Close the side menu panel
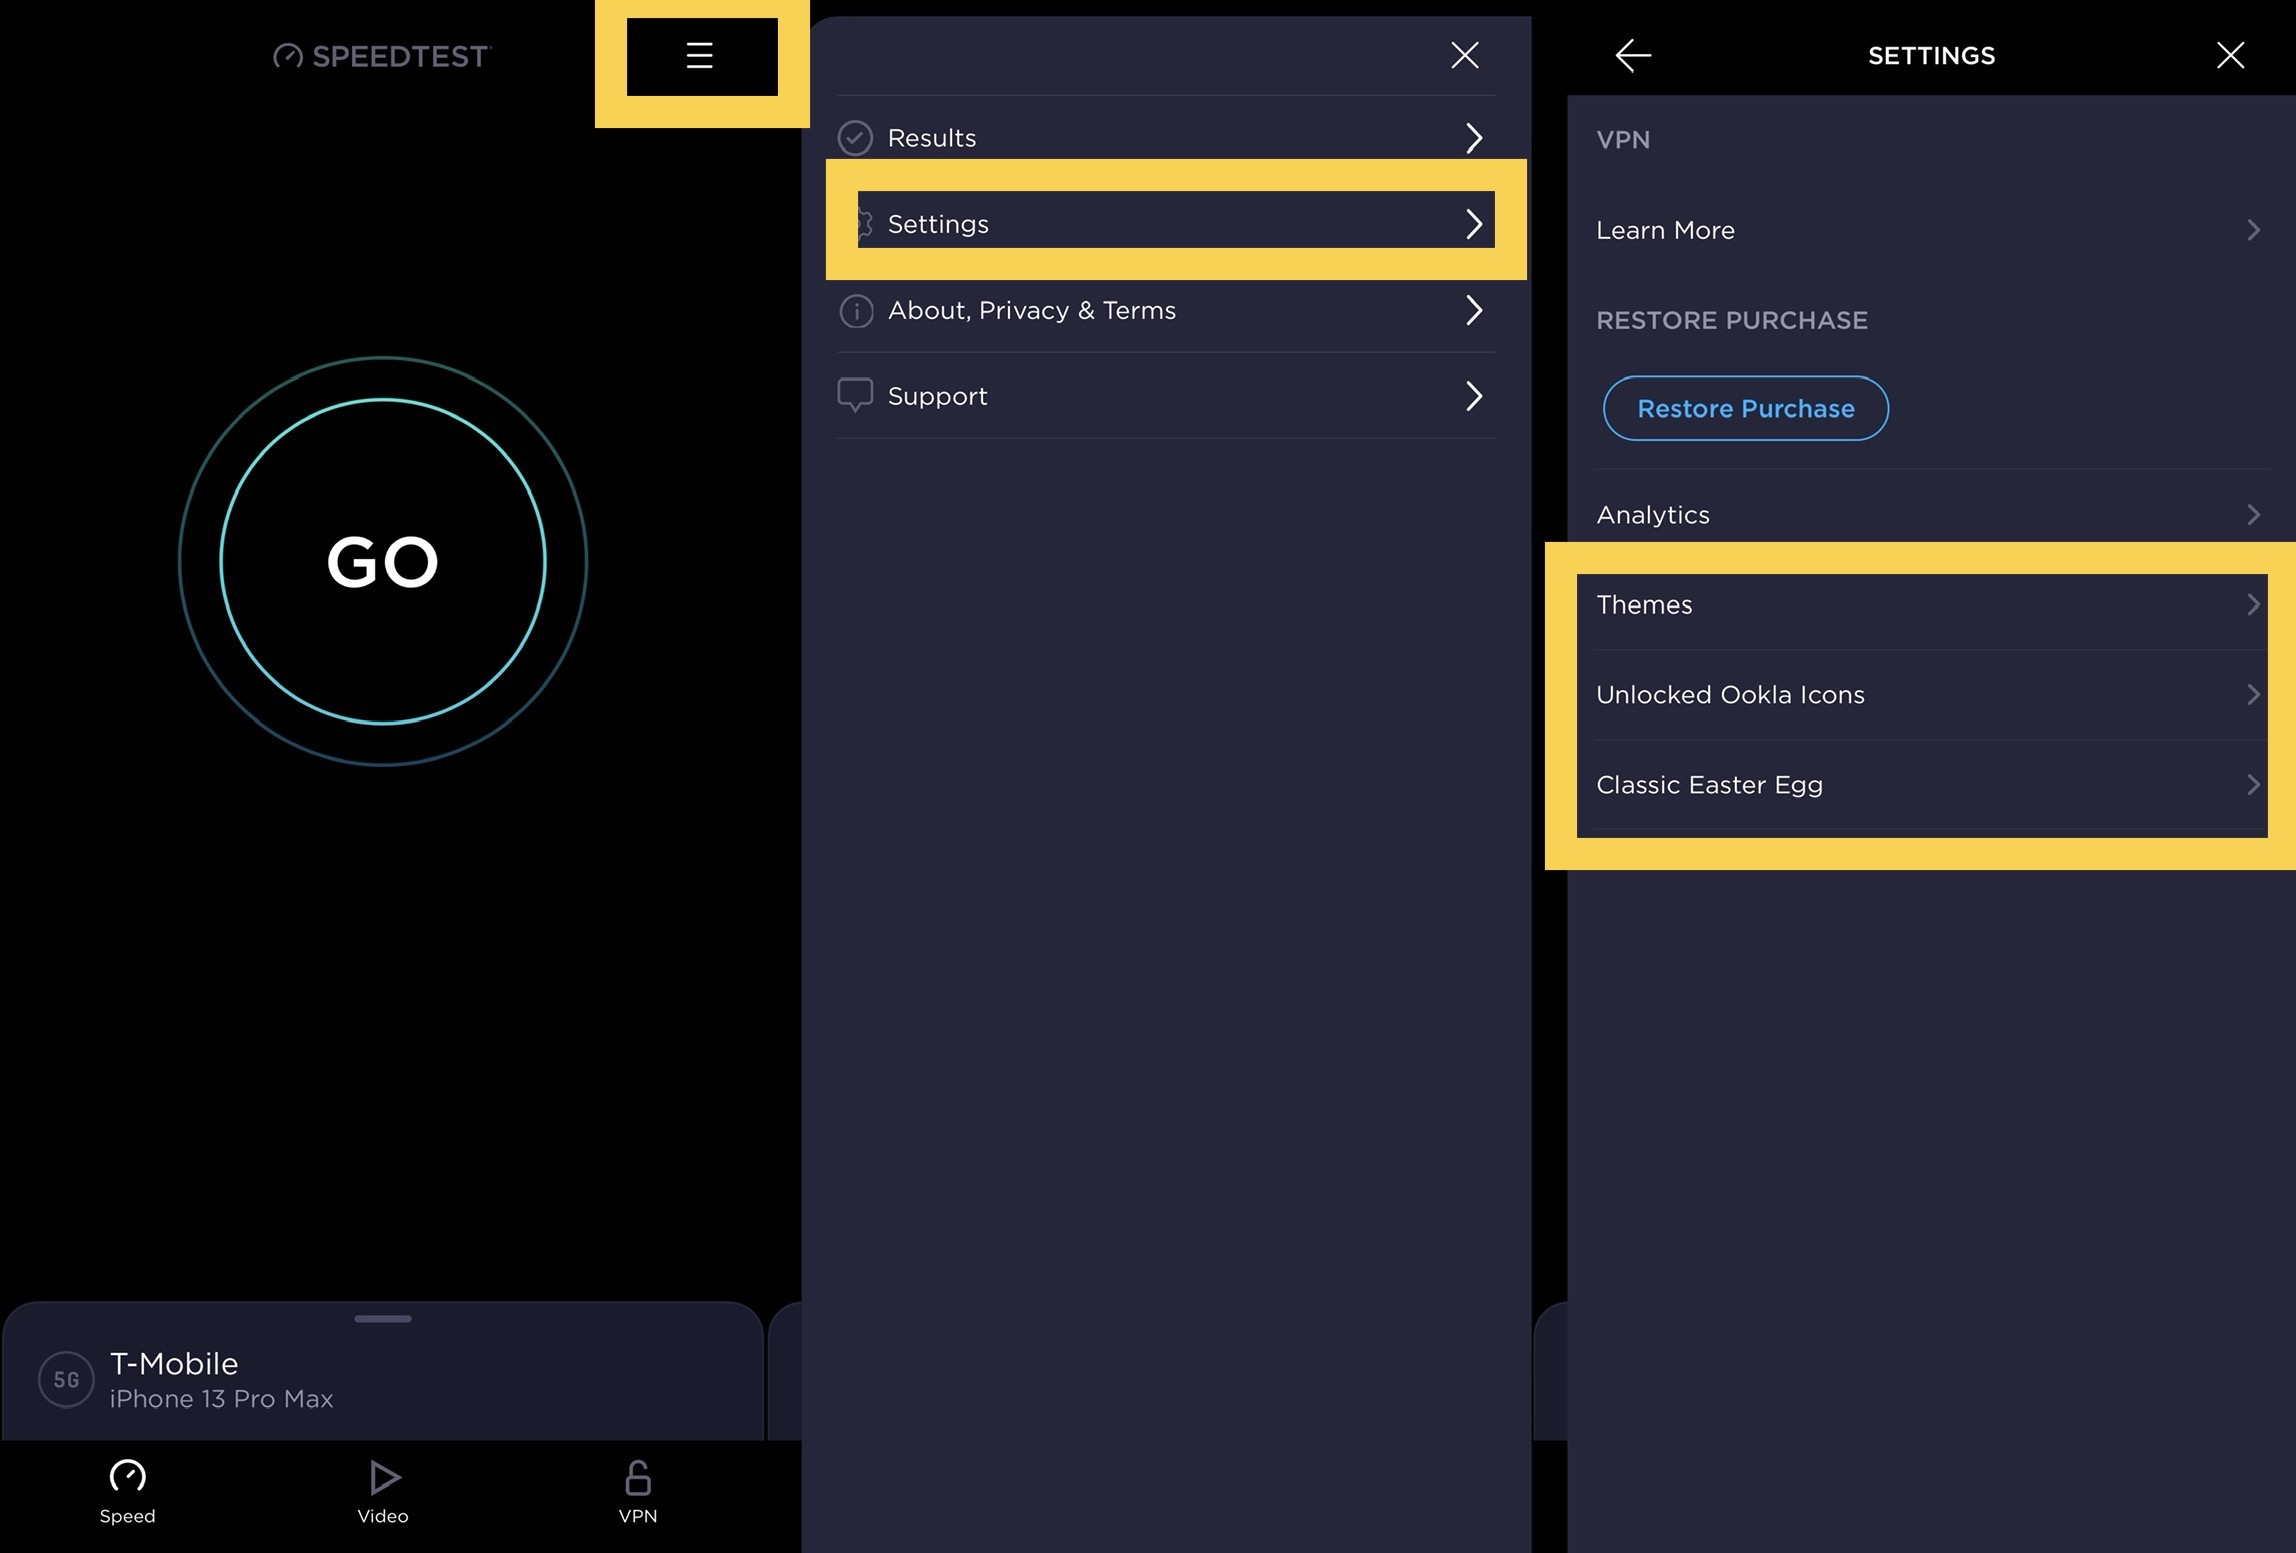 coord(1465,55)
